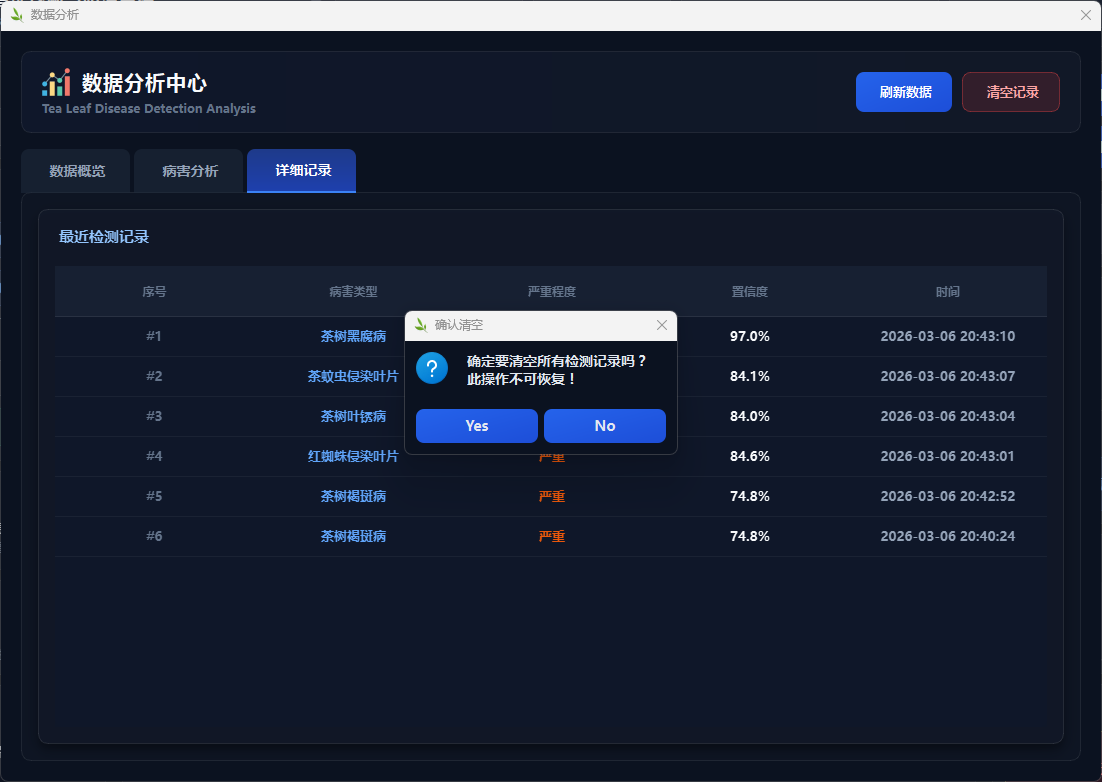This screenshot has width=1102, height=782.
Task: Click the bar chart logo icon
Action: [x=56, y=83]
